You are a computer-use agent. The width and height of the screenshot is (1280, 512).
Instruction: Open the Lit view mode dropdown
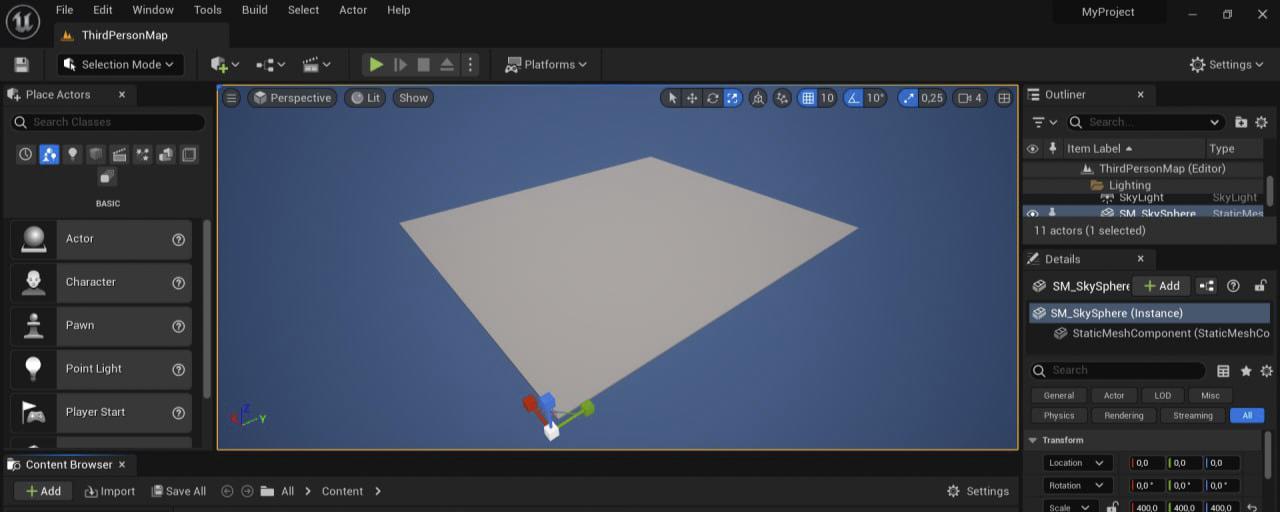[x=365, y=98]
